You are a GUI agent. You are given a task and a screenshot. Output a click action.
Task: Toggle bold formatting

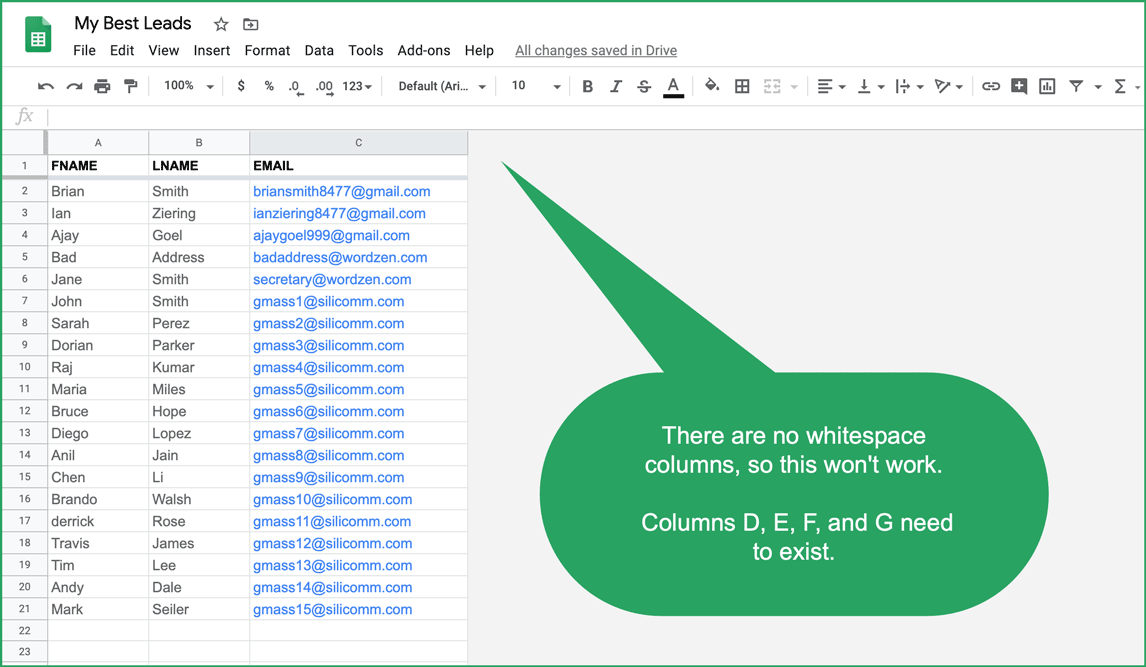tap(588, 87)
